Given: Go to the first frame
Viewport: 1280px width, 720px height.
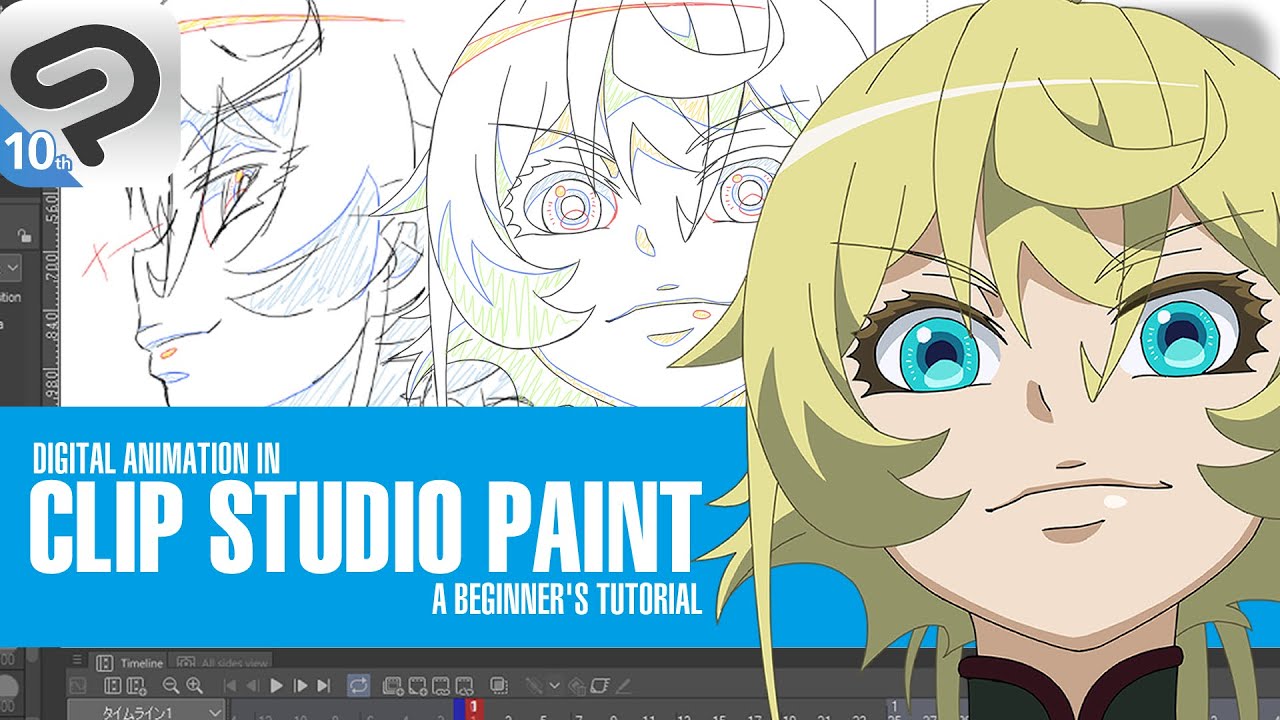Looking at the screenshot, I should click(x=230, y=685).
